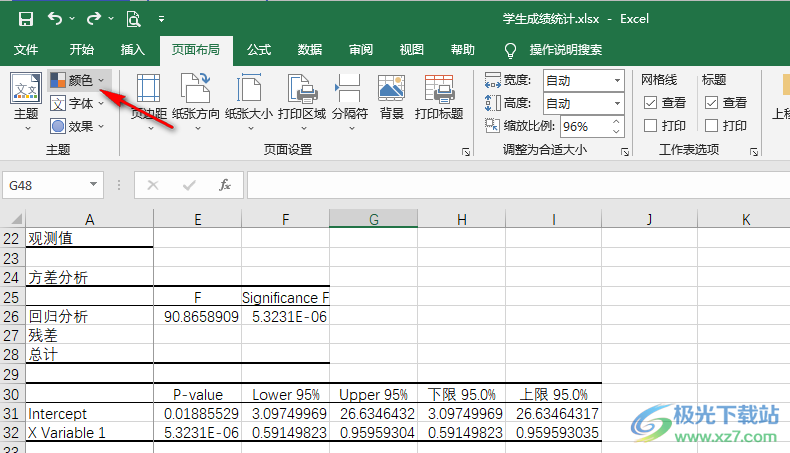The height and width of the screenshot is (453, 790).
Task: Toggle 标题 查看 headings view checkbox
Action: (711, 103)
